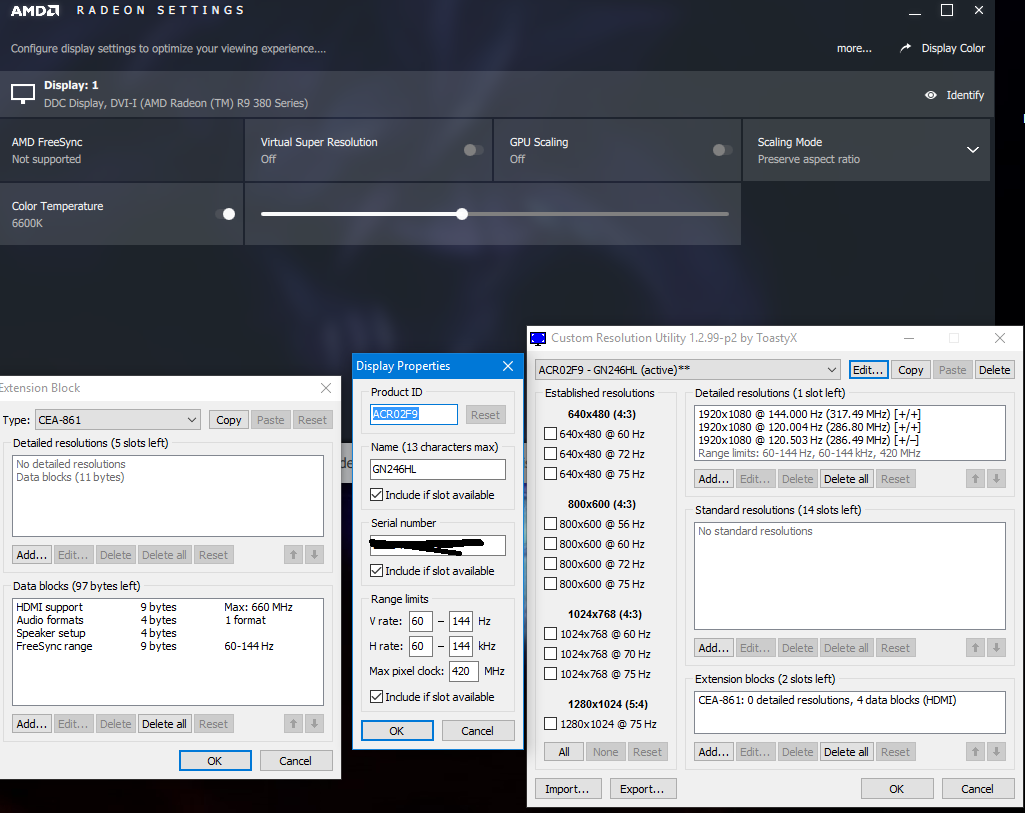Toggle Color Temperature switch

tap(225, 214)
